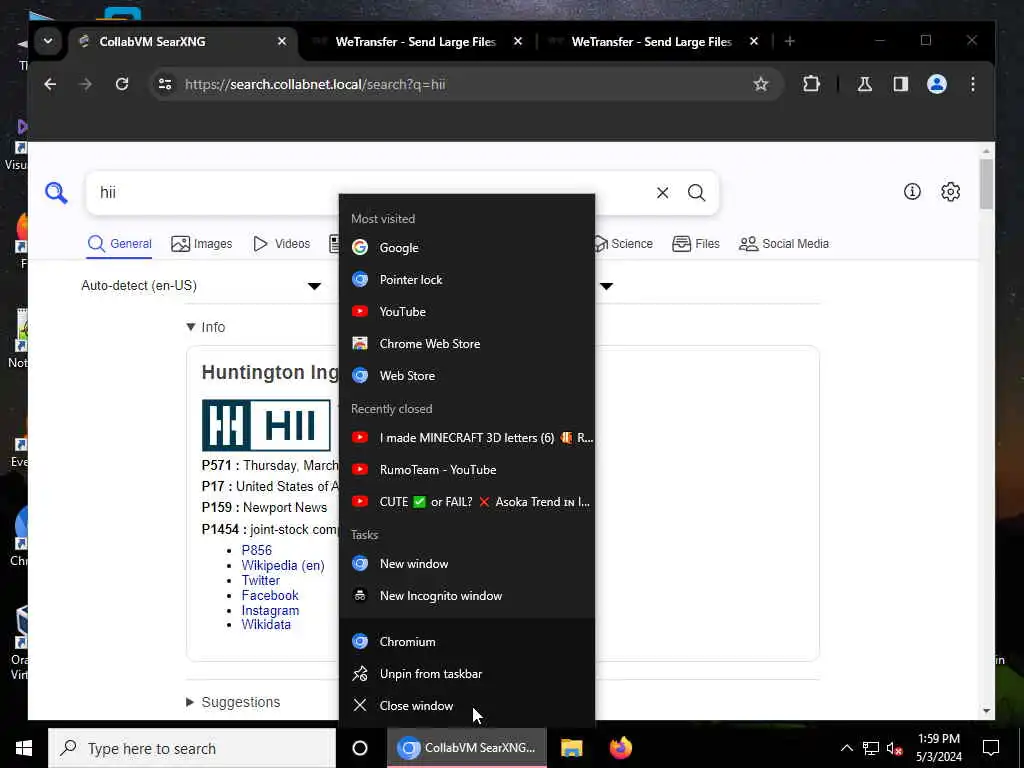Open the SearXNG about info icon
The height and width of the screenshot is (768, 1024).
[x=912, y=191]
